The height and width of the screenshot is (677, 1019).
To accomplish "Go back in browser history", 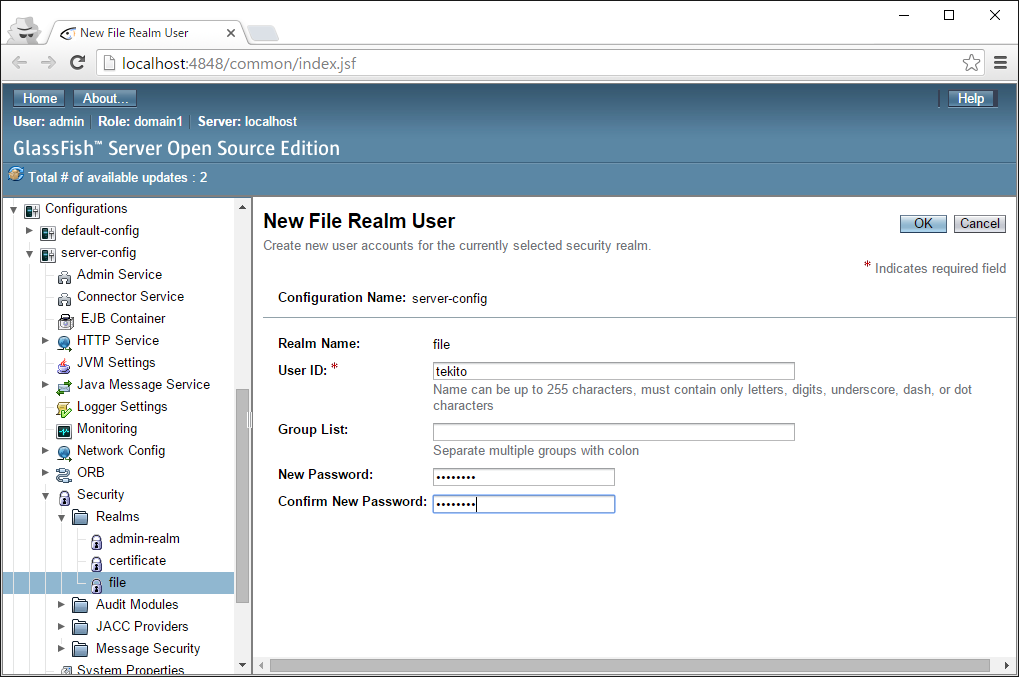I will tap(19, 62).
